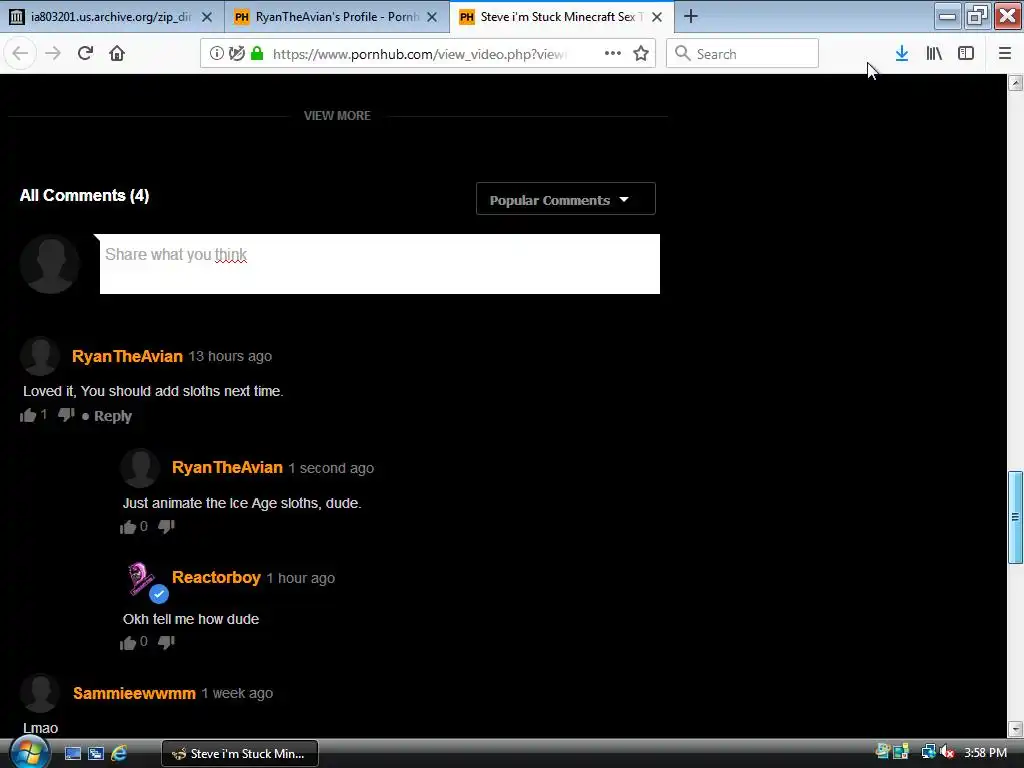Click the 'Lmao' comment text
Screen dimensions: 1024x768
(40, 728)
